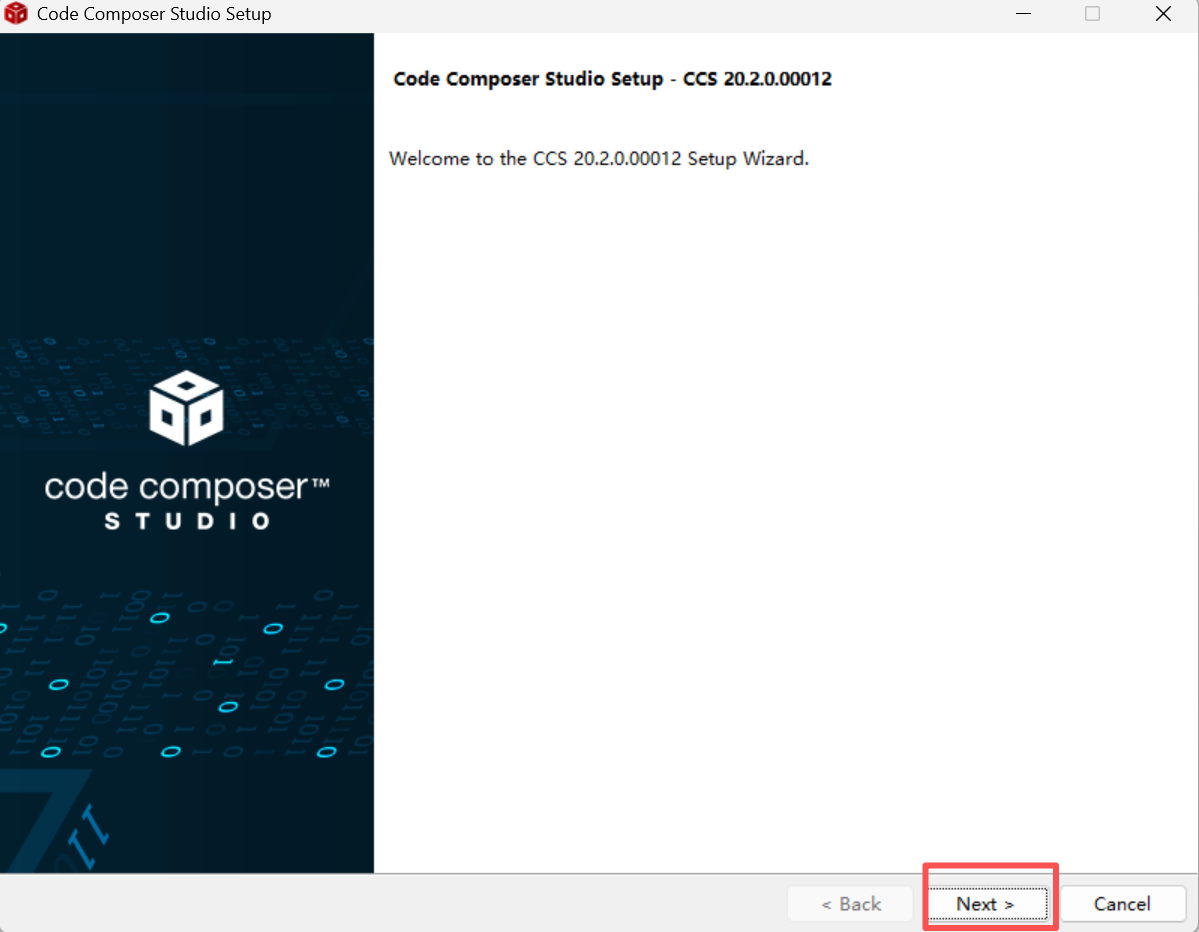Click the 'Welcome to the CCS 20.2.0.00012 Setup Wizard.' text
Image resolution: width=1199 pixels, height=932 pixels.
click(x=599, y=159)
